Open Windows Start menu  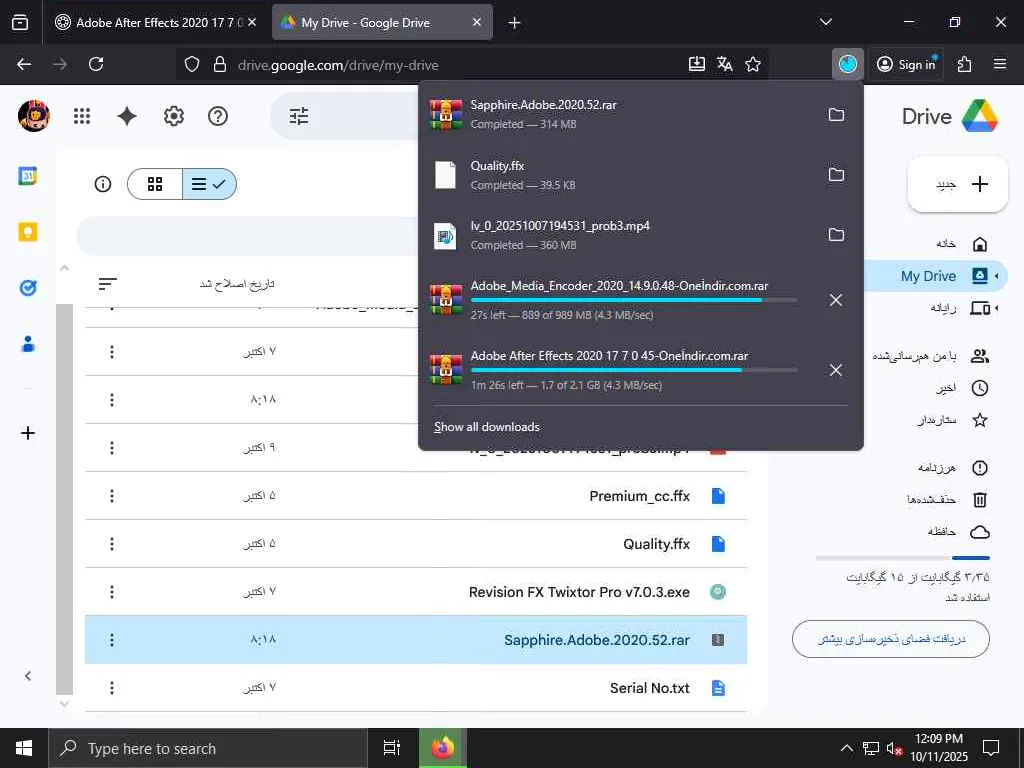(24, 748)
